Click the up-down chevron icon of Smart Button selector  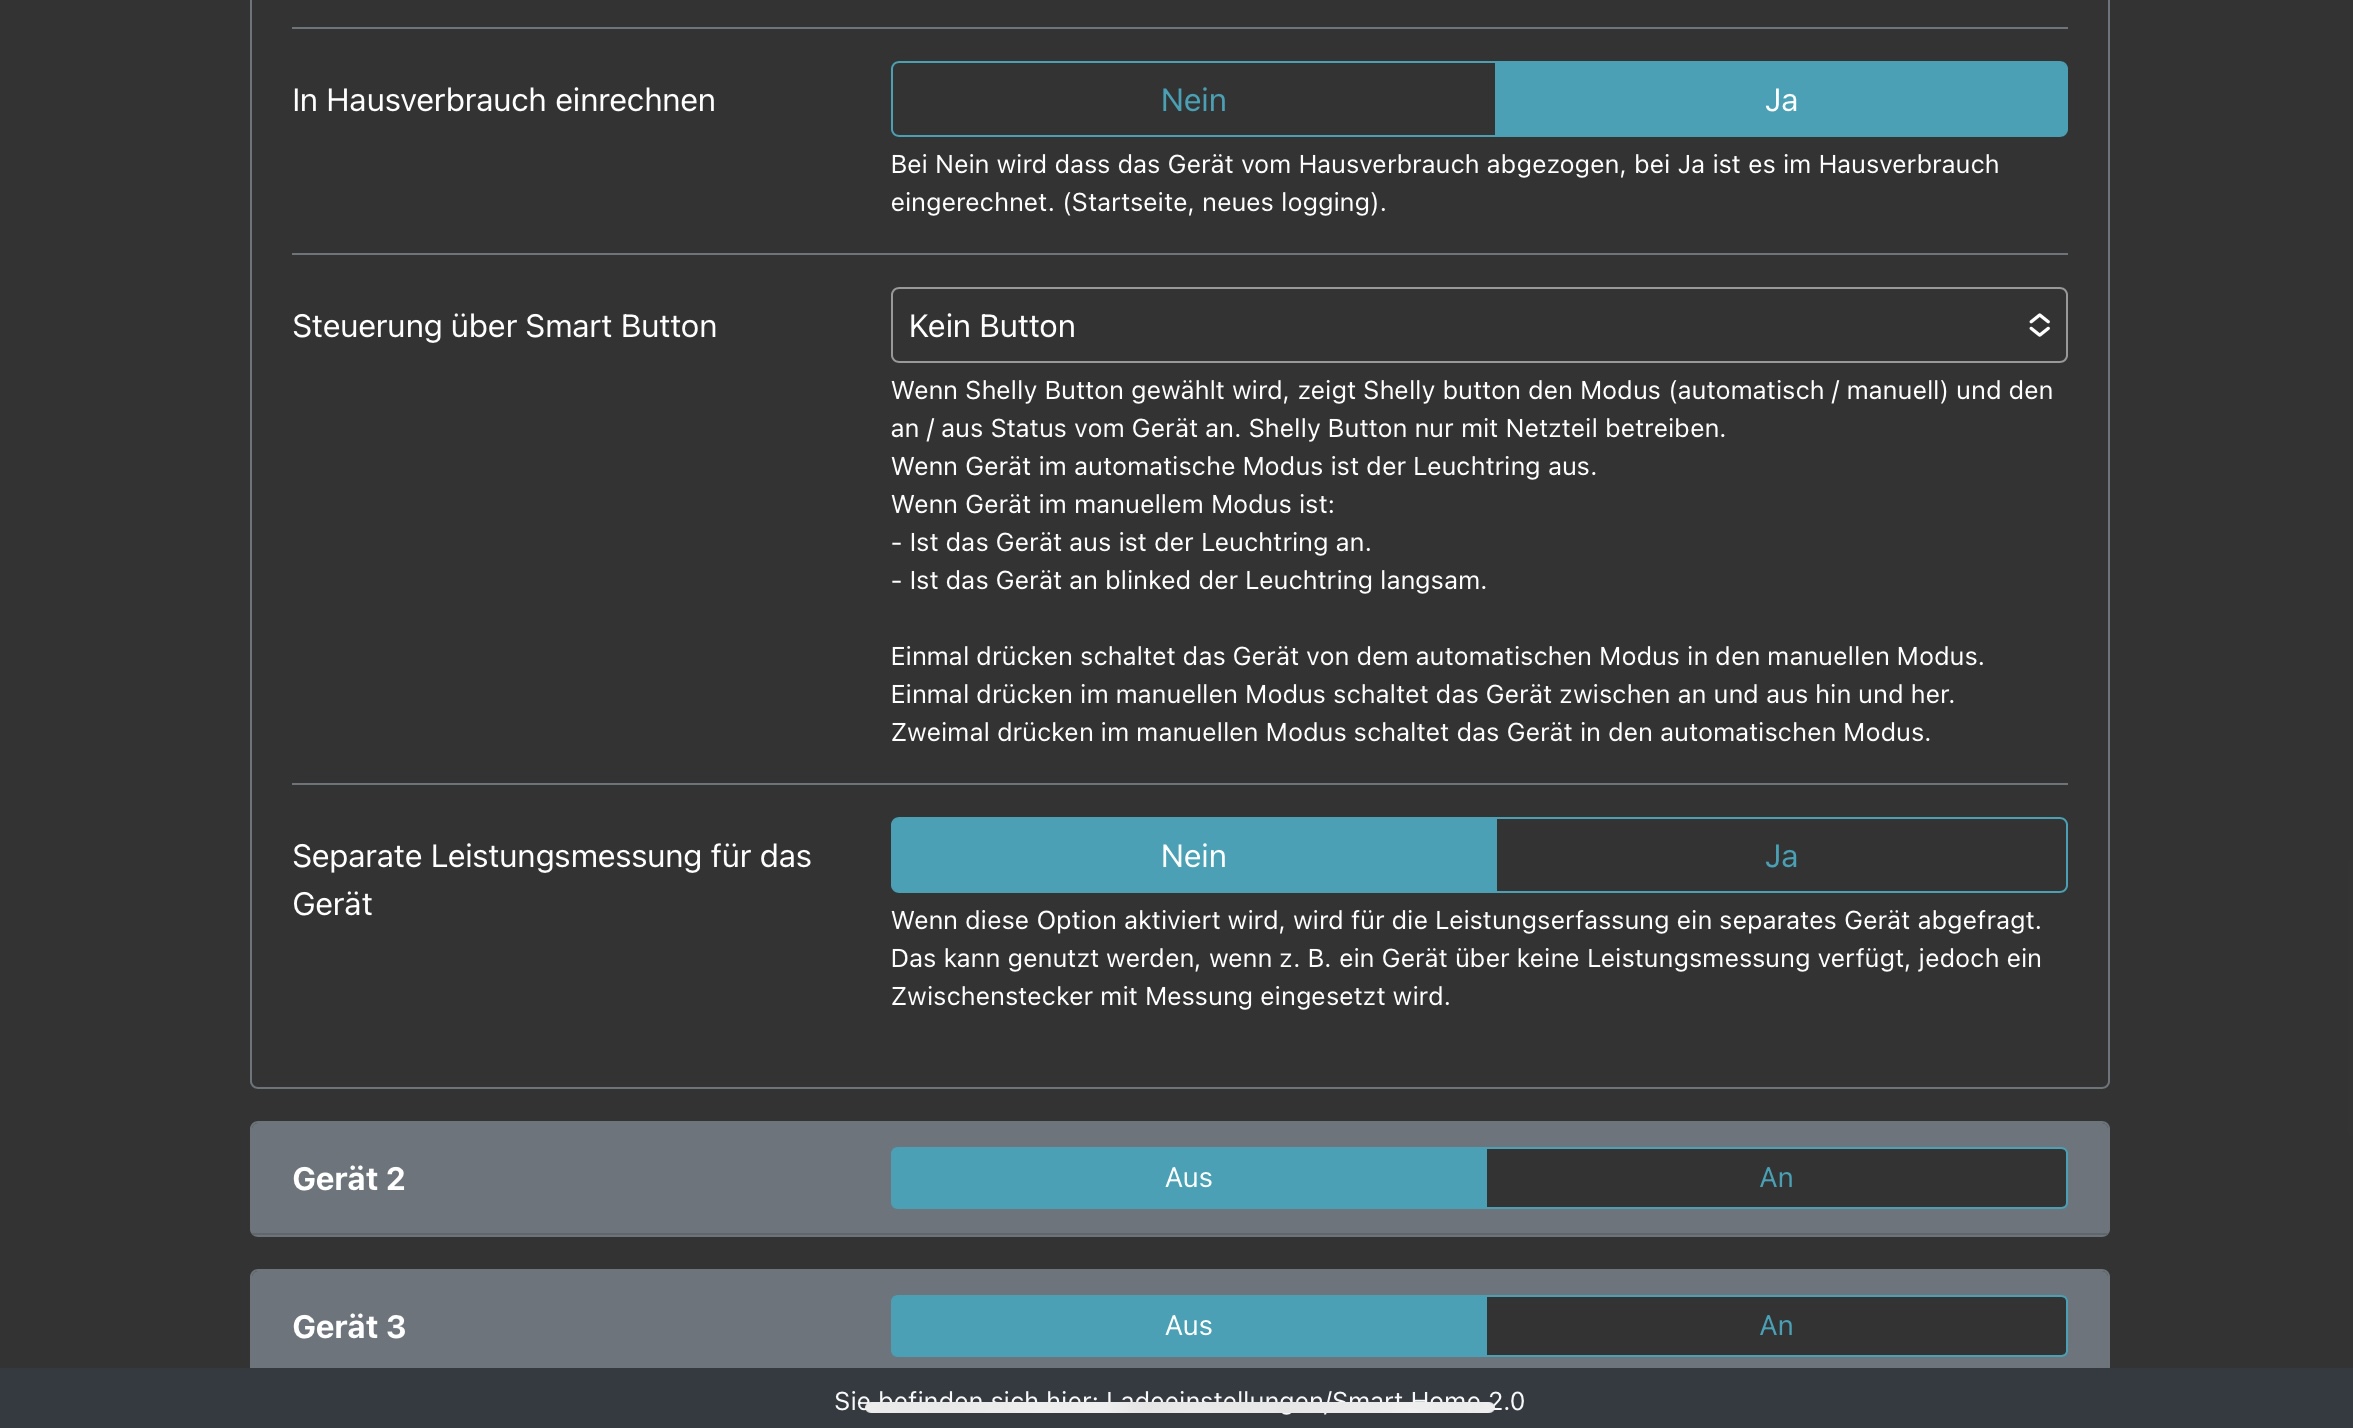coord(2039,326)
